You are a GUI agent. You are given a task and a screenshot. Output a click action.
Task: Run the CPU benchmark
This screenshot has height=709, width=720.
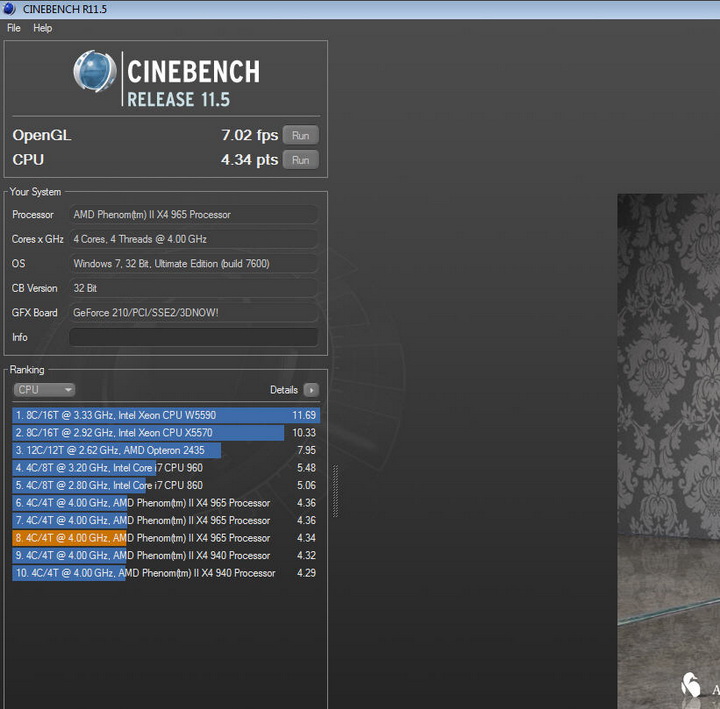tap(300, 160)
